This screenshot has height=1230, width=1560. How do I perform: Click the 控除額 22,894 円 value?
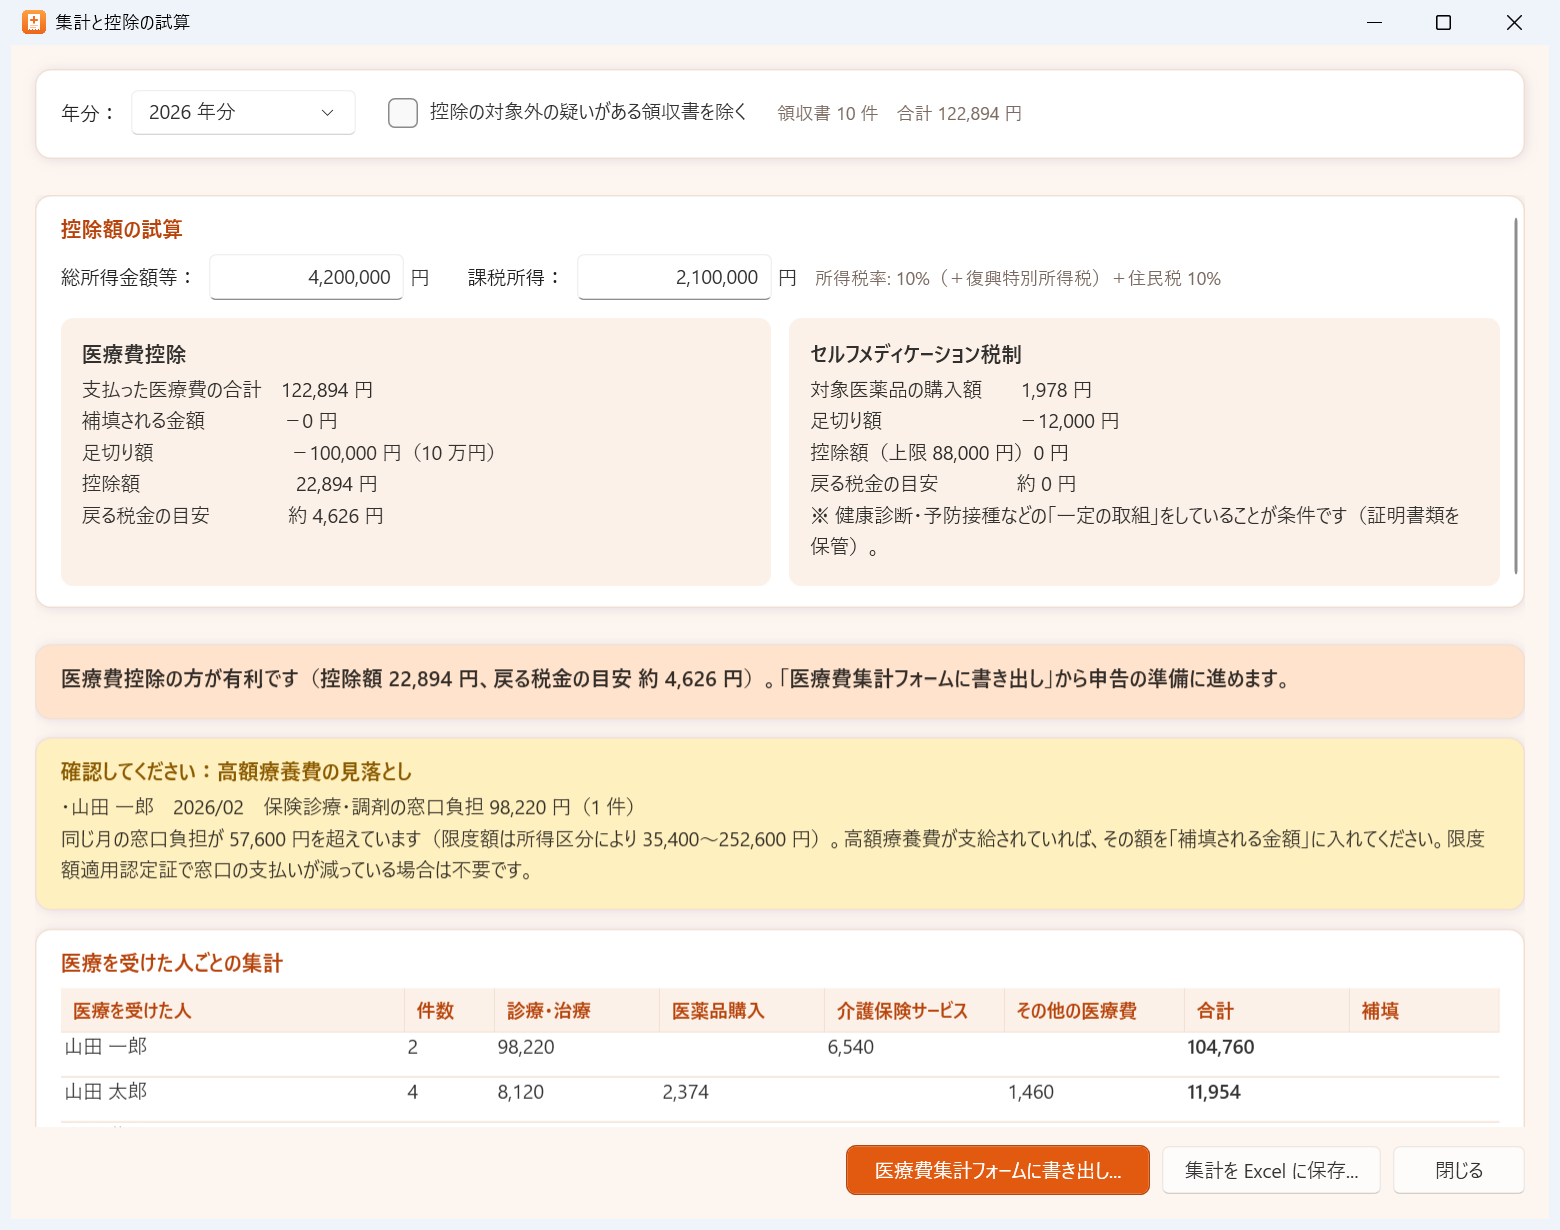point(336,484)
